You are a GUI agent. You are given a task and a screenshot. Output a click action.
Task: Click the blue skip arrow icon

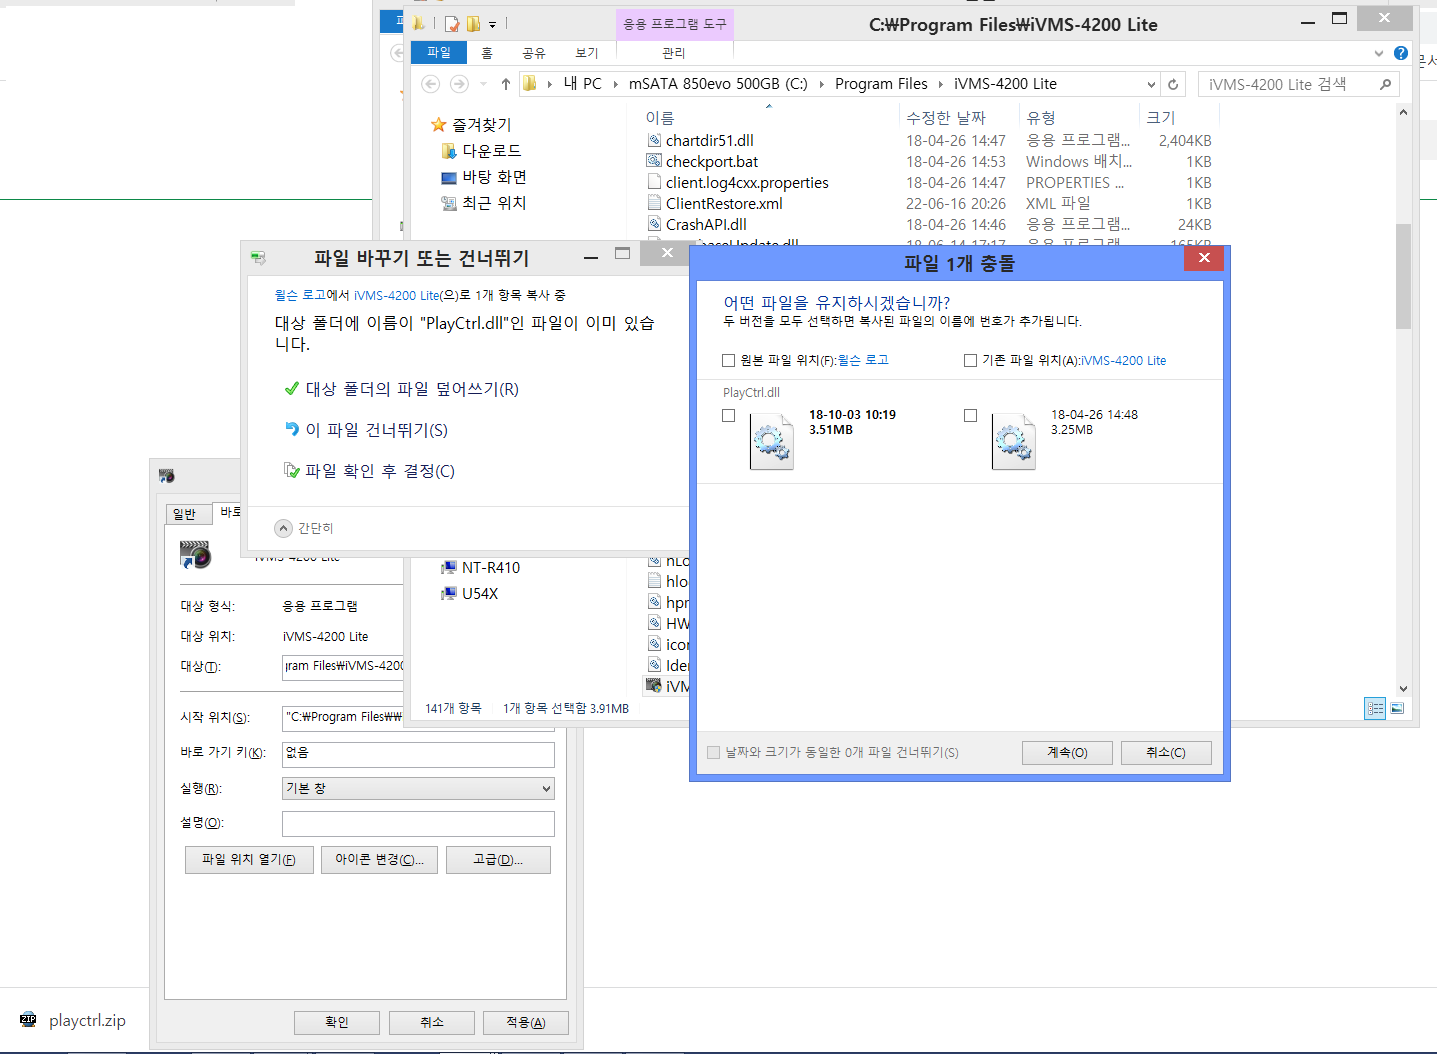[291, 429]
